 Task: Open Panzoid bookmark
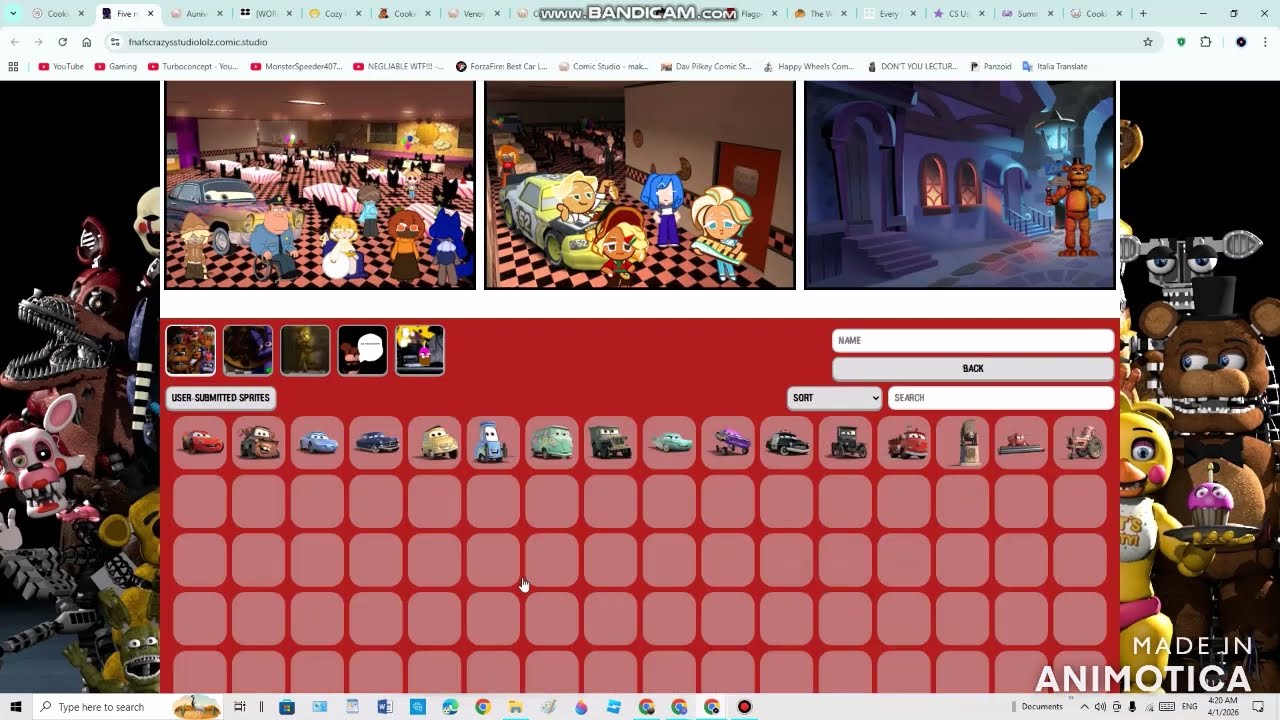990,66
